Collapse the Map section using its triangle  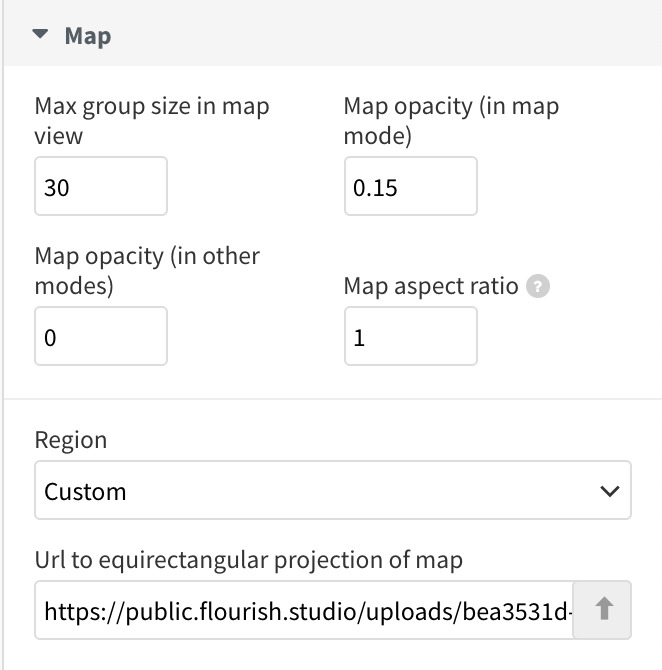click(x=40, y=34)
